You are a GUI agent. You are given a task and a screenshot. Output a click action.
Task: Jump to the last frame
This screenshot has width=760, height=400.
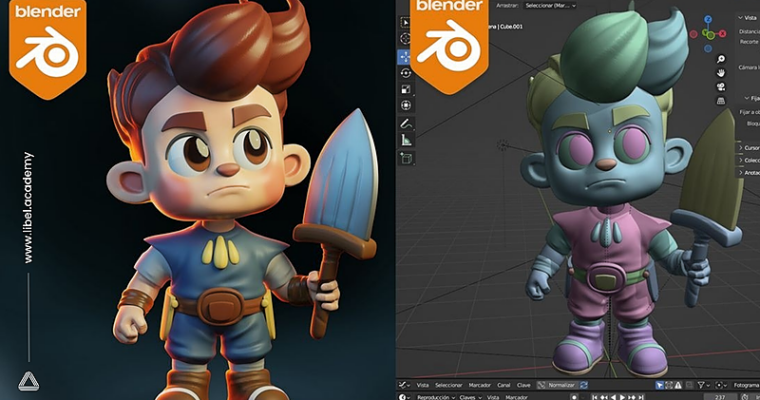[641, 397]
